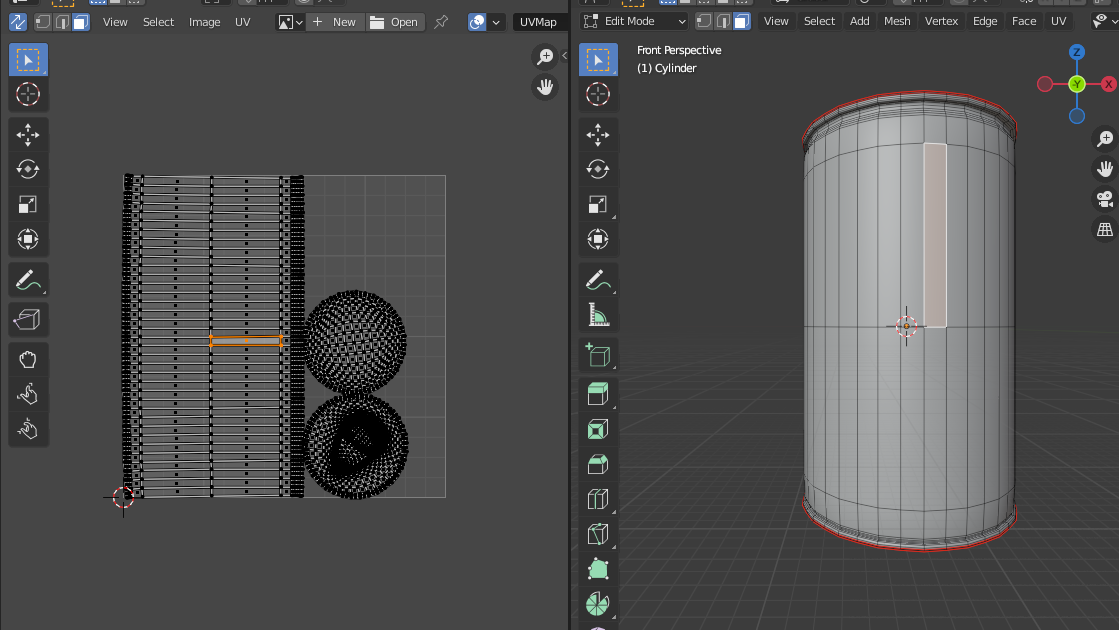Image resolution: width=1119 pixels, height=630 pixels.
Task: Select the Measure tool in 3D viewport
Action: [598, 317]
